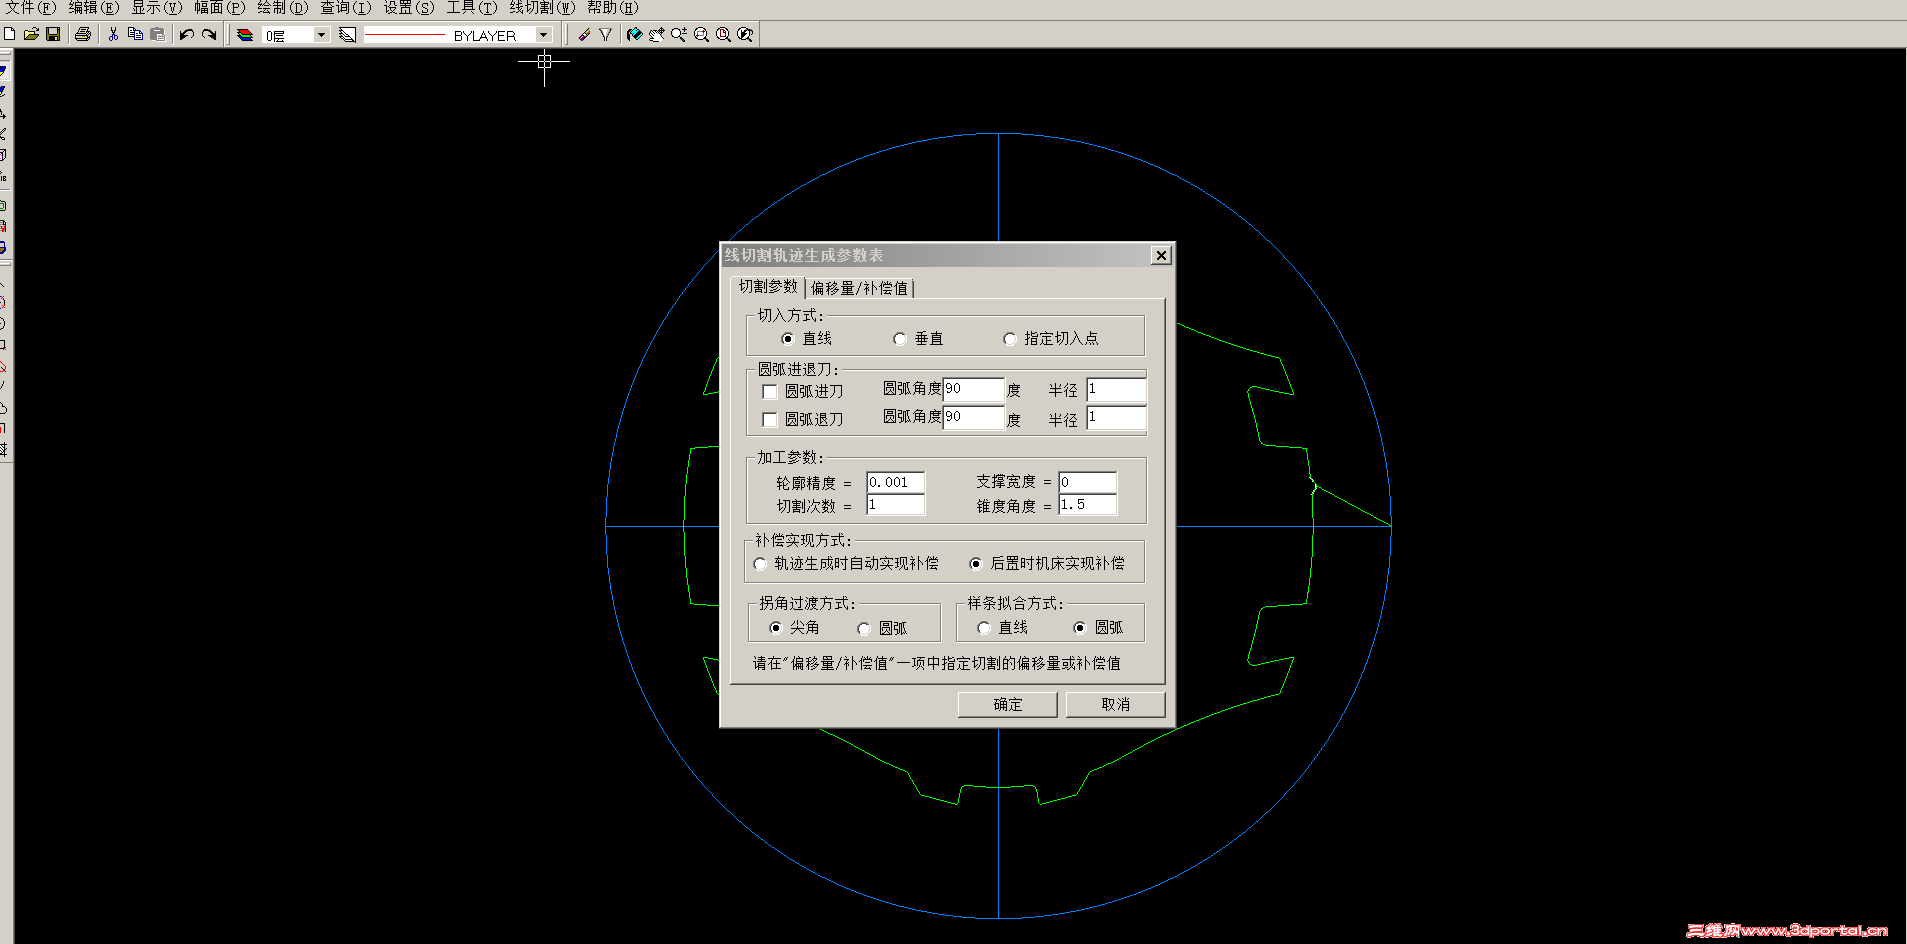
Task: Click the Copy icon
Action: [x=135, y=34]
